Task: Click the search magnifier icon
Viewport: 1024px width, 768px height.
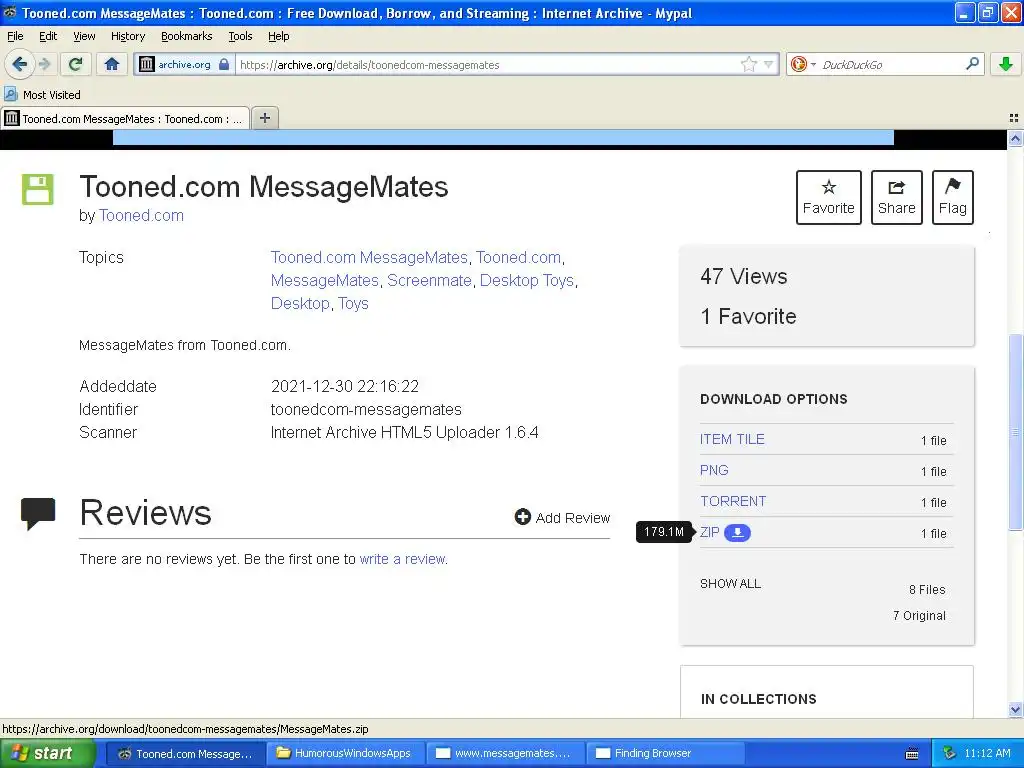Action: point(972,64)
